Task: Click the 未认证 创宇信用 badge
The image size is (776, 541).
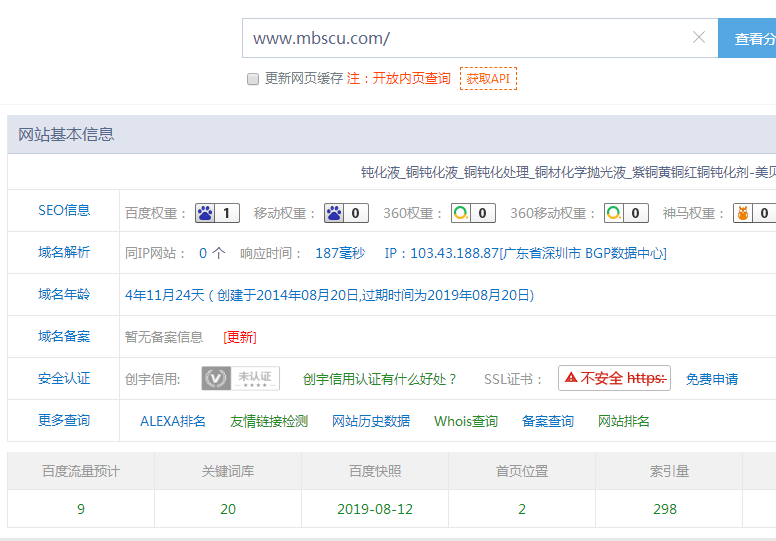Action: click(x=241, y=379)
